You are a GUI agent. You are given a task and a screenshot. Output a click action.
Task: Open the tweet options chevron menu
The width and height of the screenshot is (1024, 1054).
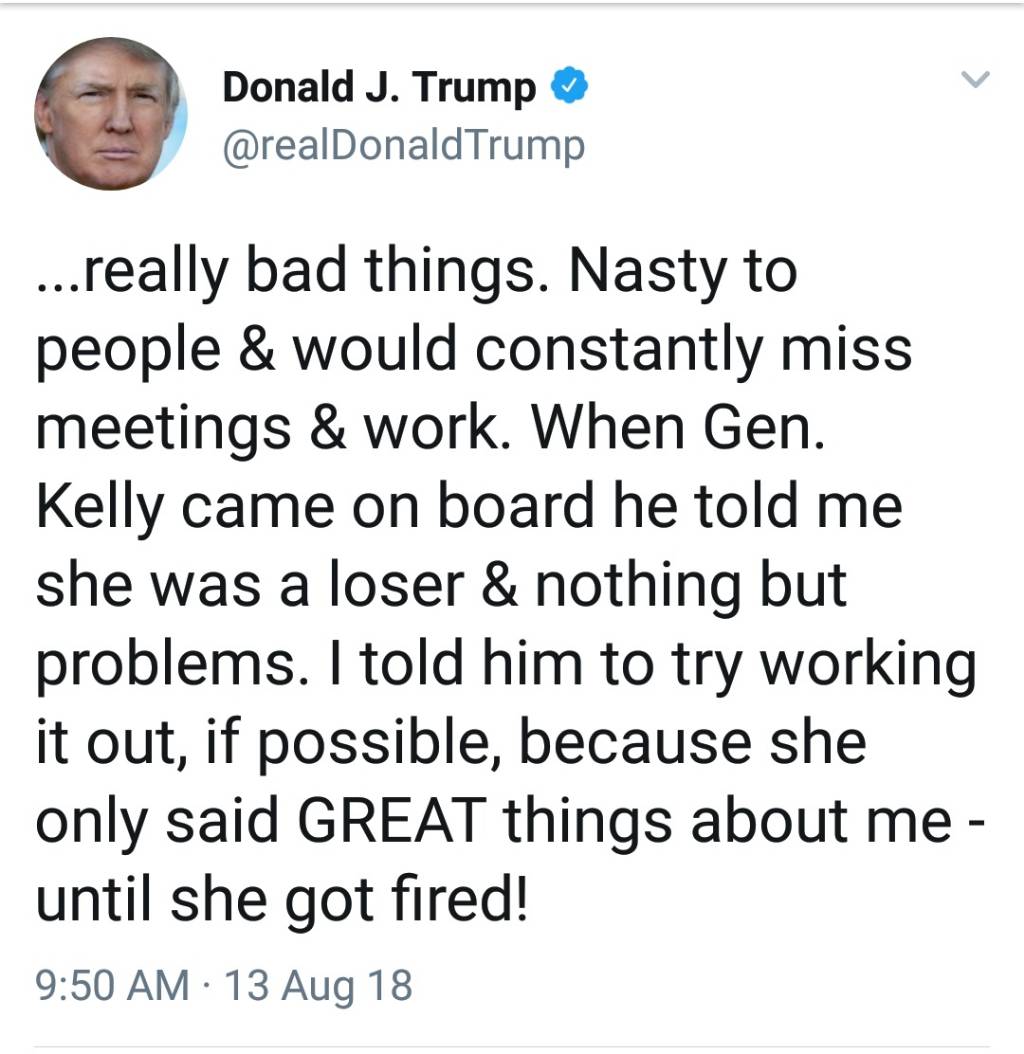(x=974, y=80)
